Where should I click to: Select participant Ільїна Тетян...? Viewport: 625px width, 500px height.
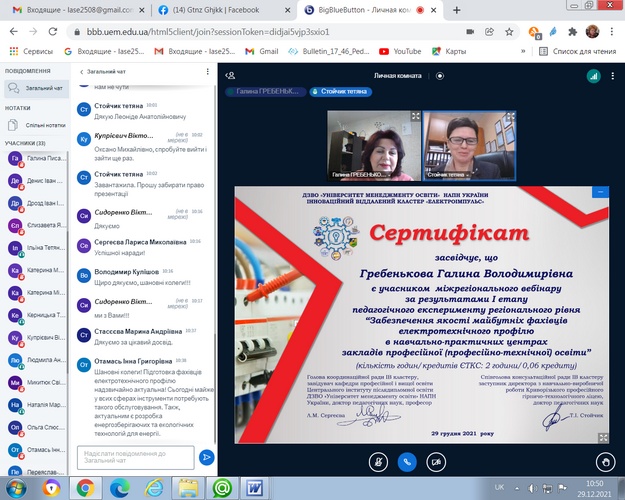(x=37, y=248)
